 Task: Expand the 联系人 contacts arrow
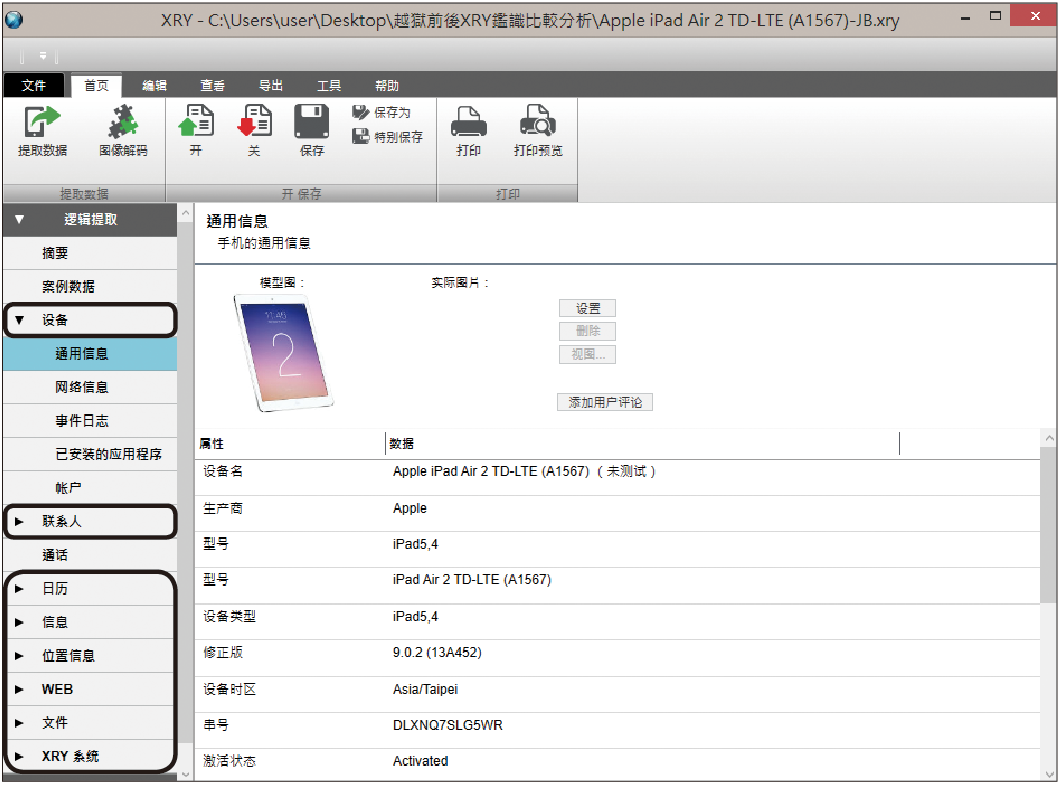pyautogui.click(x=20, y=522)
